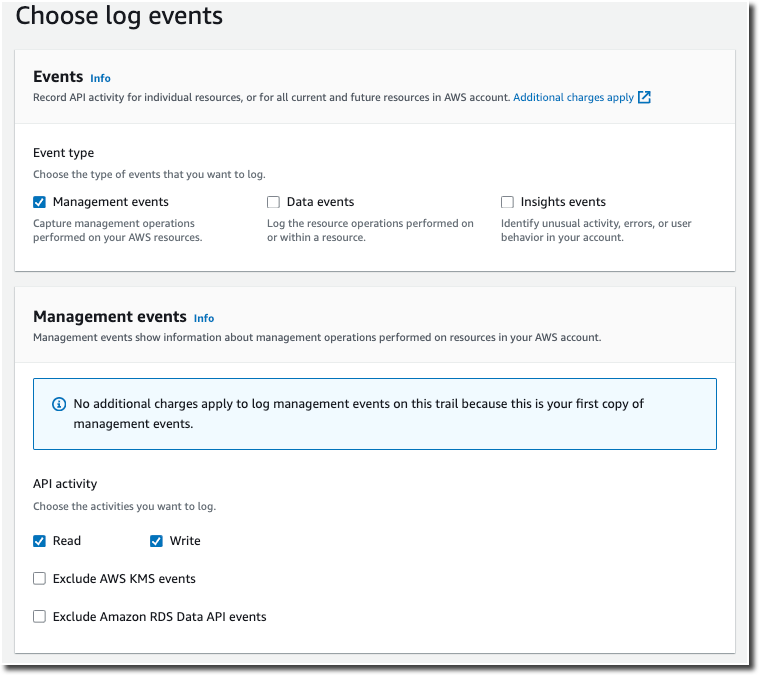
Task: Click the API activity field label
Action: click(65, 484)
